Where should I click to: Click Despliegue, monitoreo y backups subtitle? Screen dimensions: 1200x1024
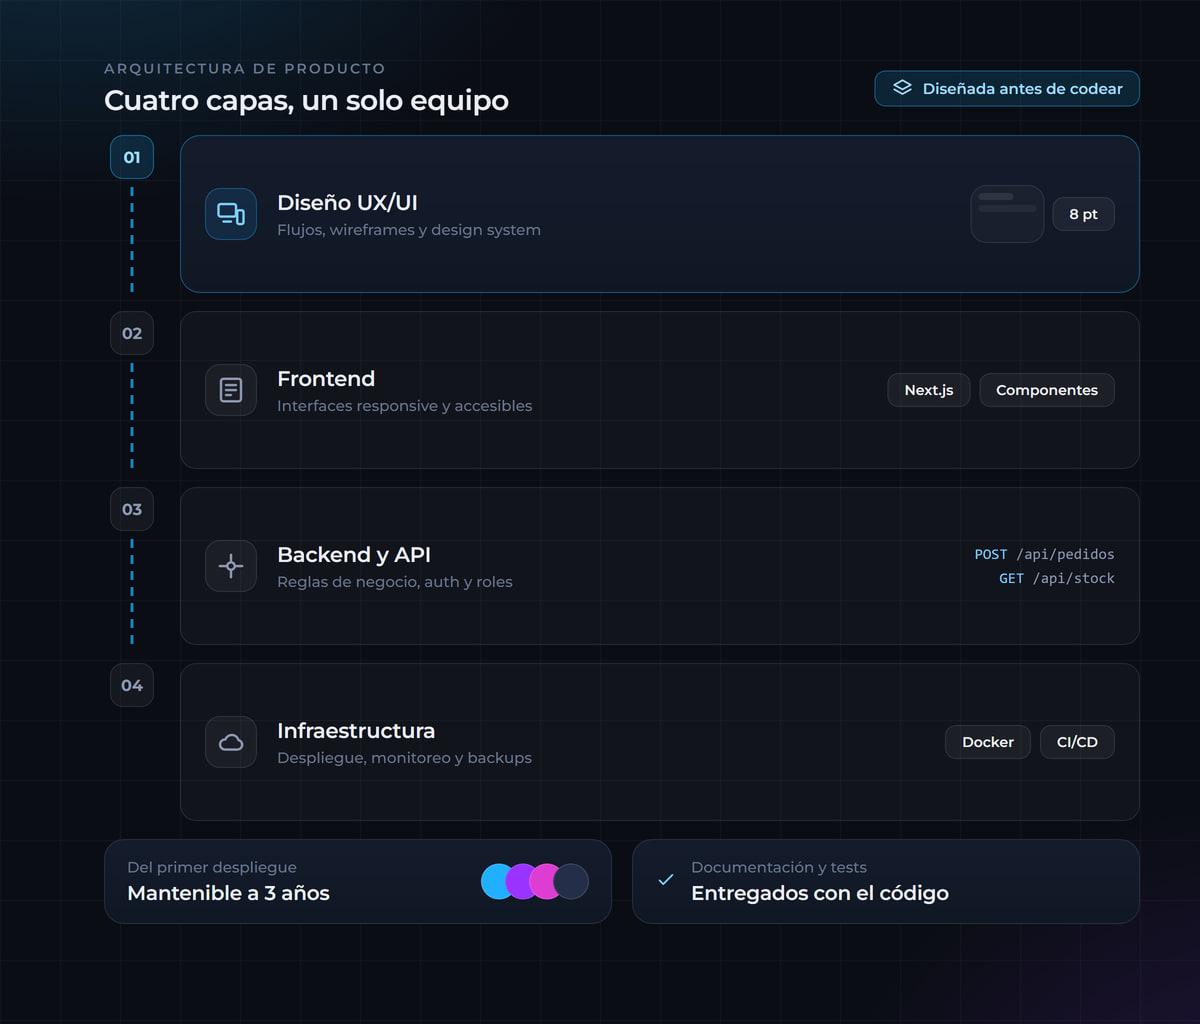(x=404, y=758)
